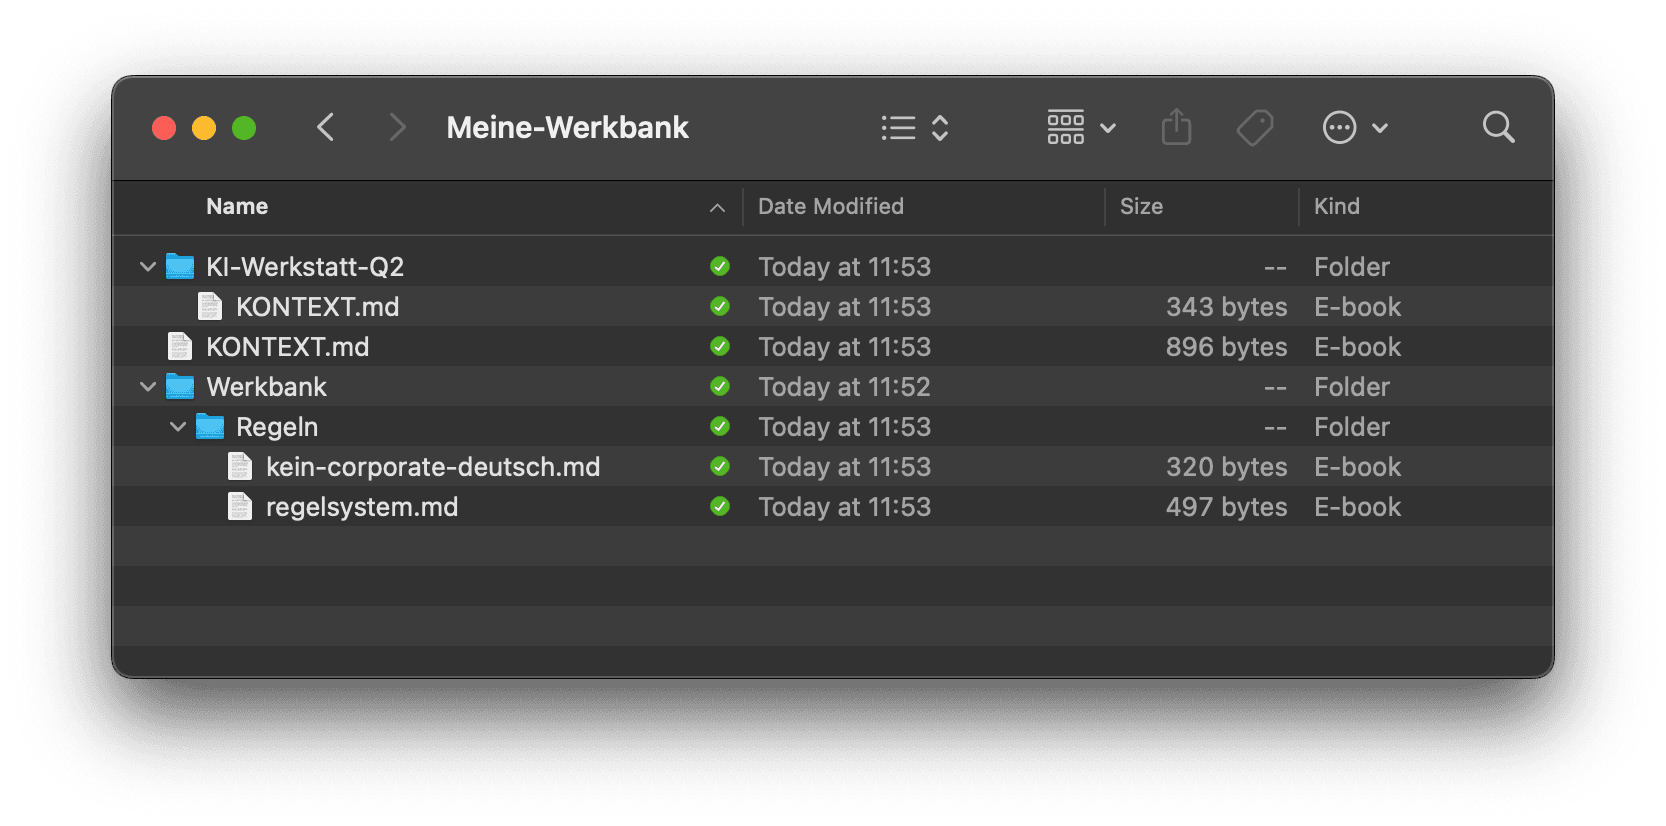Click sync status checkmark for regelsystem.md

720,507
